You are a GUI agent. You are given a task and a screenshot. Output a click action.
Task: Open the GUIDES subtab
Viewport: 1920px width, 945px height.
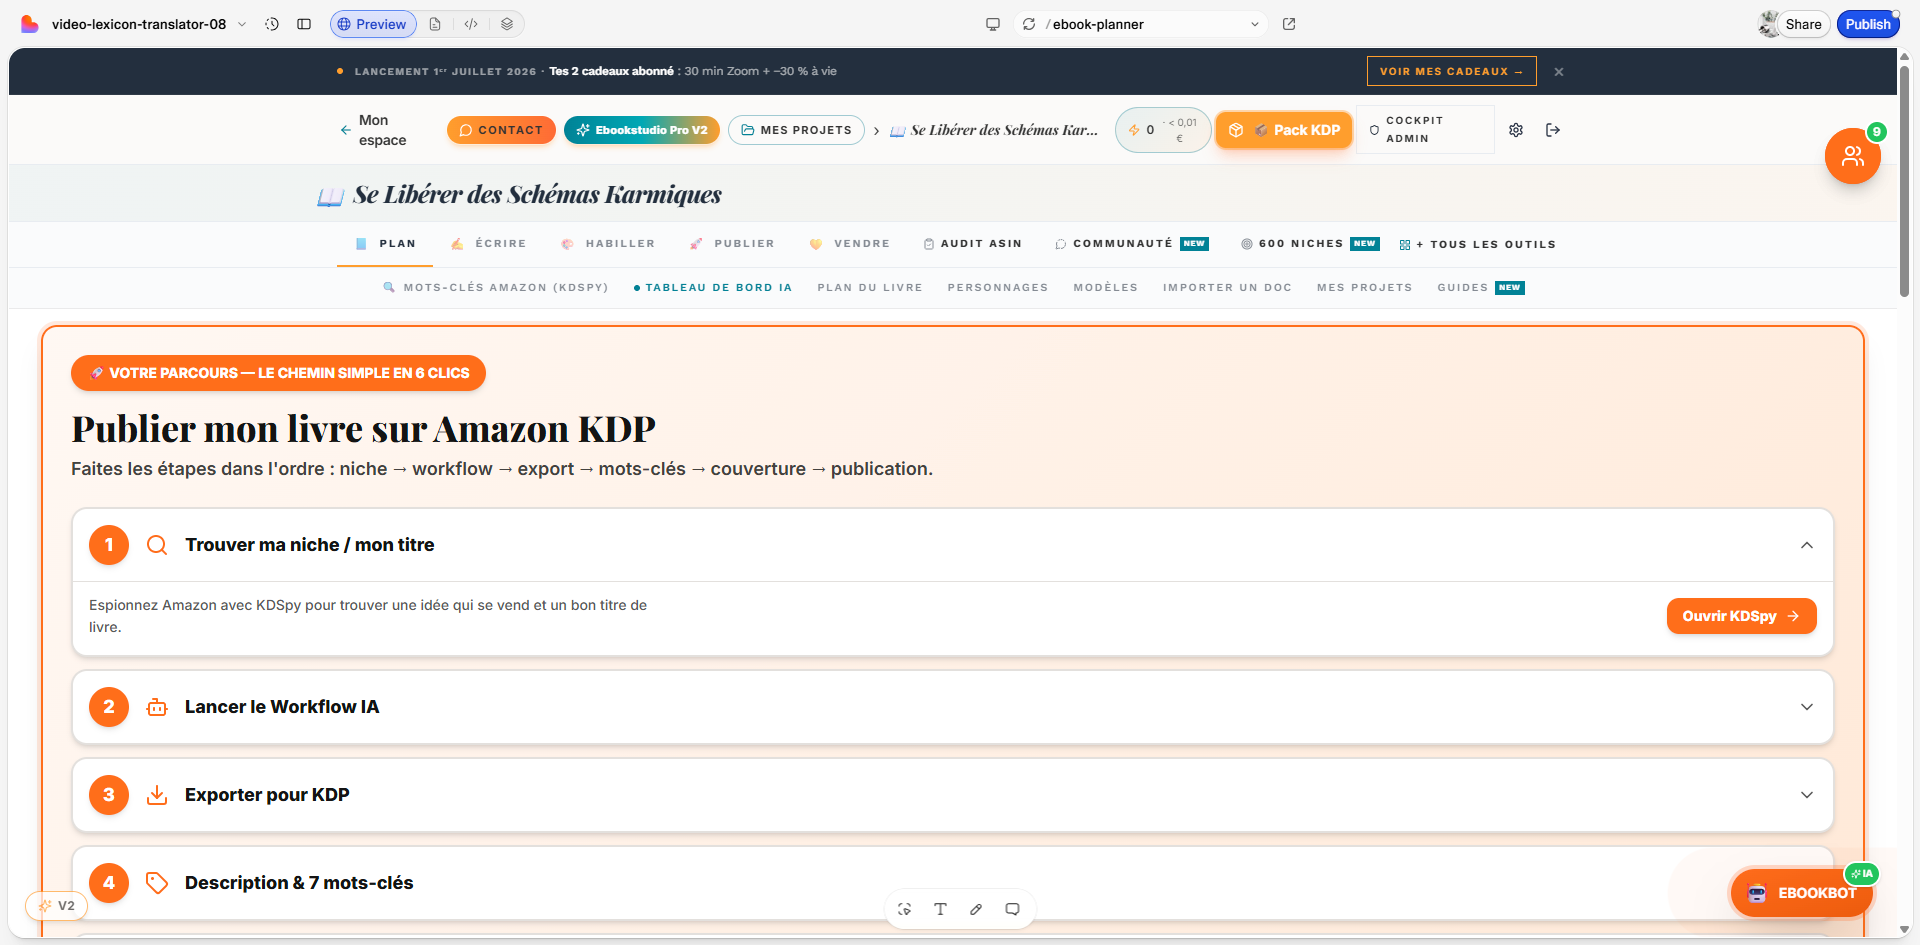[x=1481, y=288]
